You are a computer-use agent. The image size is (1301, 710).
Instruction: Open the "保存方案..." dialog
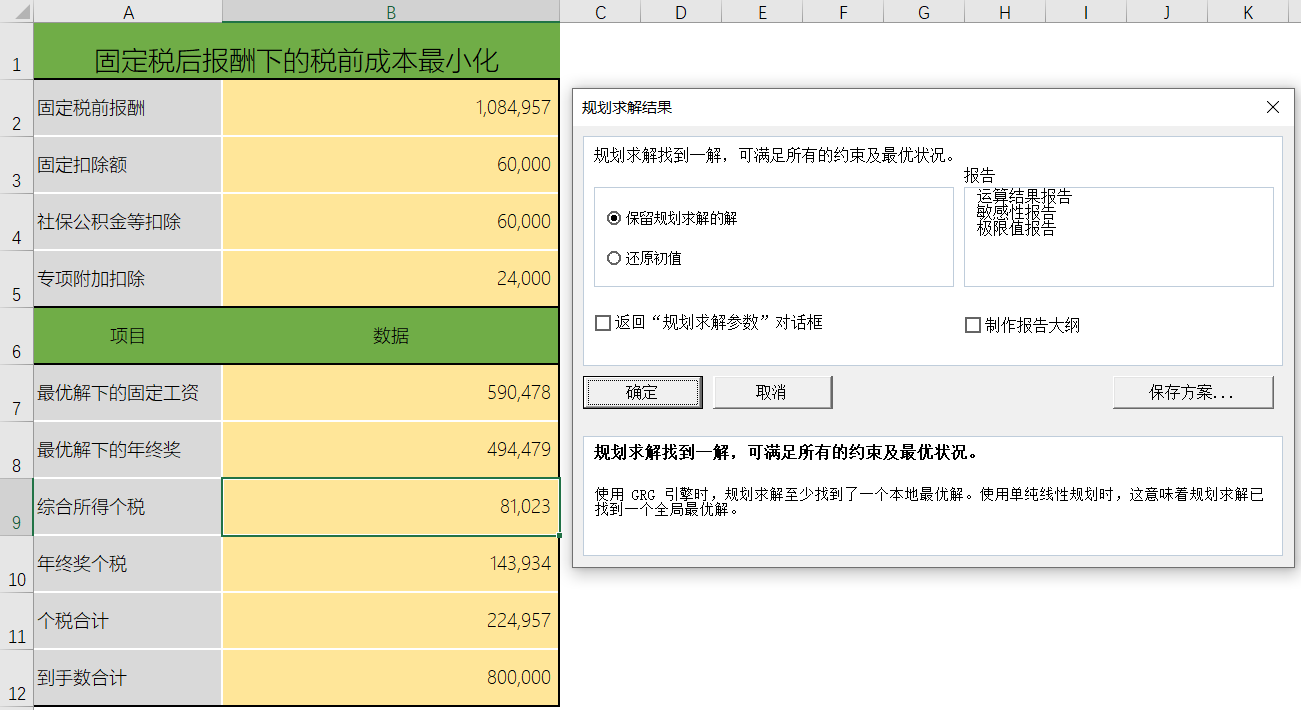[1192, 392]
